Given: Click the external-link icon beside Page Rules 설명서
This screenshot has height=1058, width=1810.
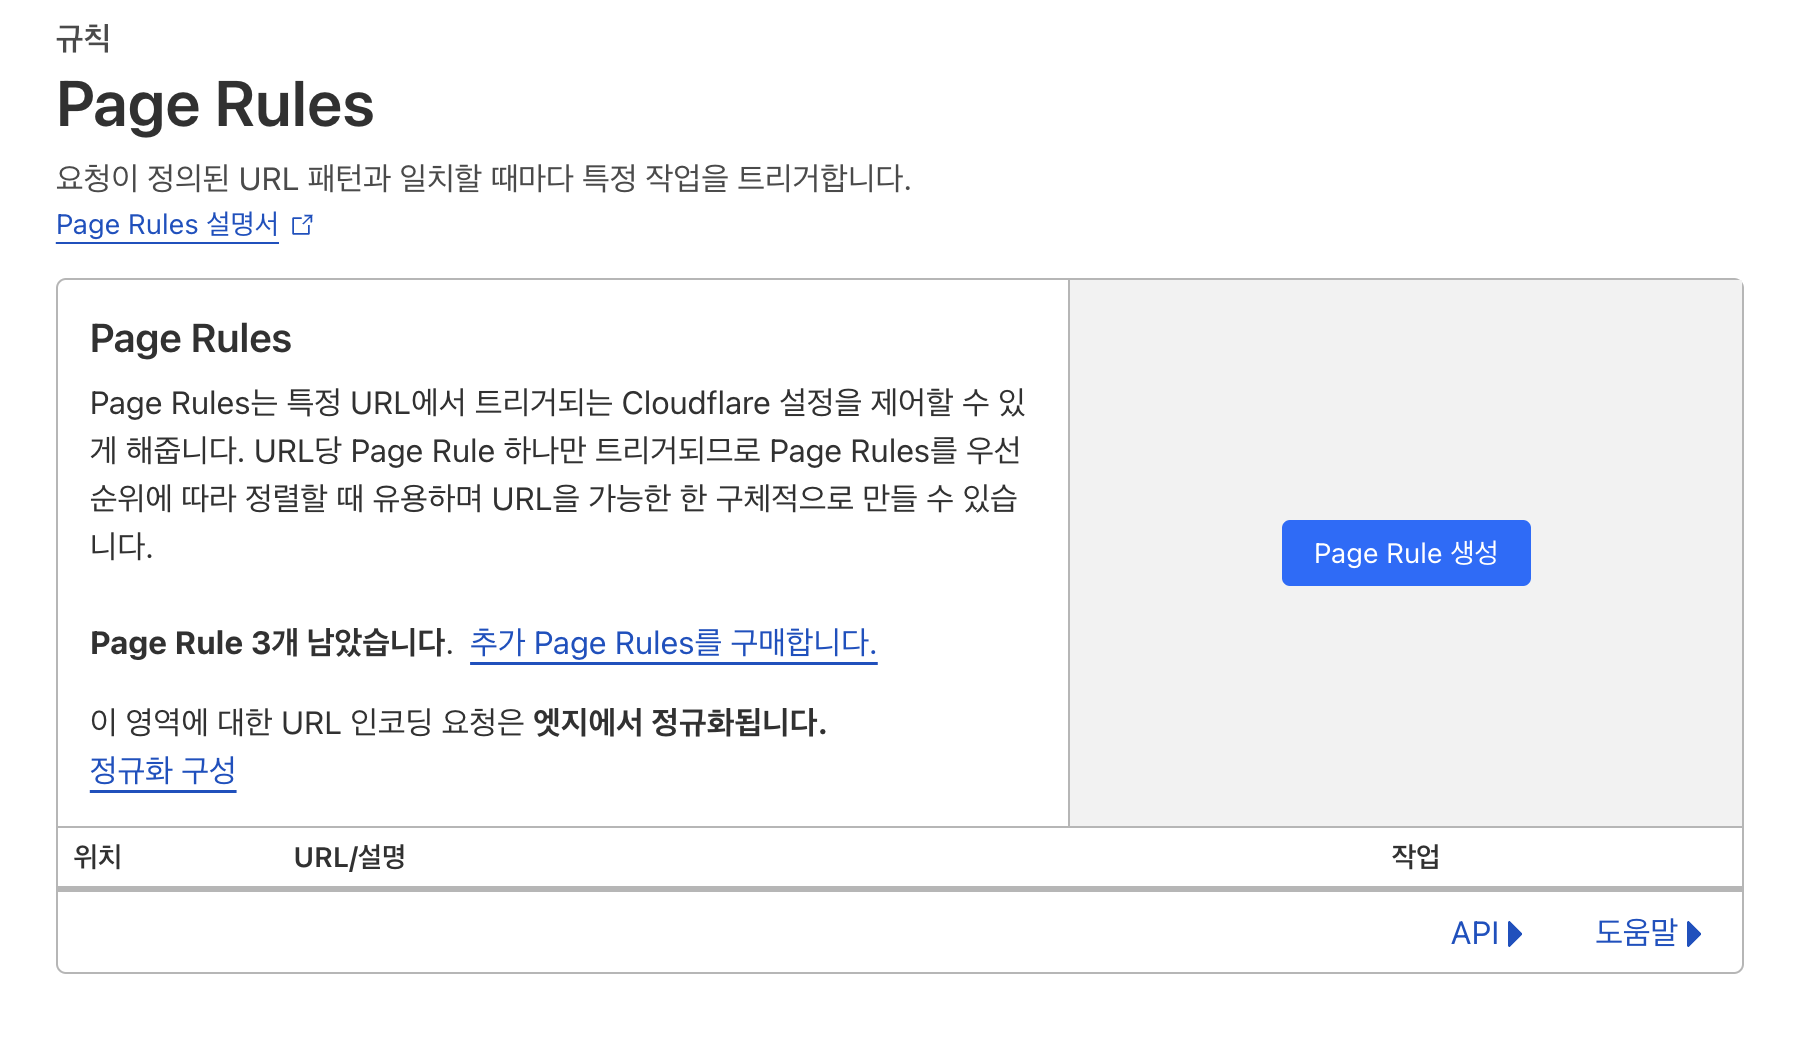Looking at the screenshot, I should [302, 225].
